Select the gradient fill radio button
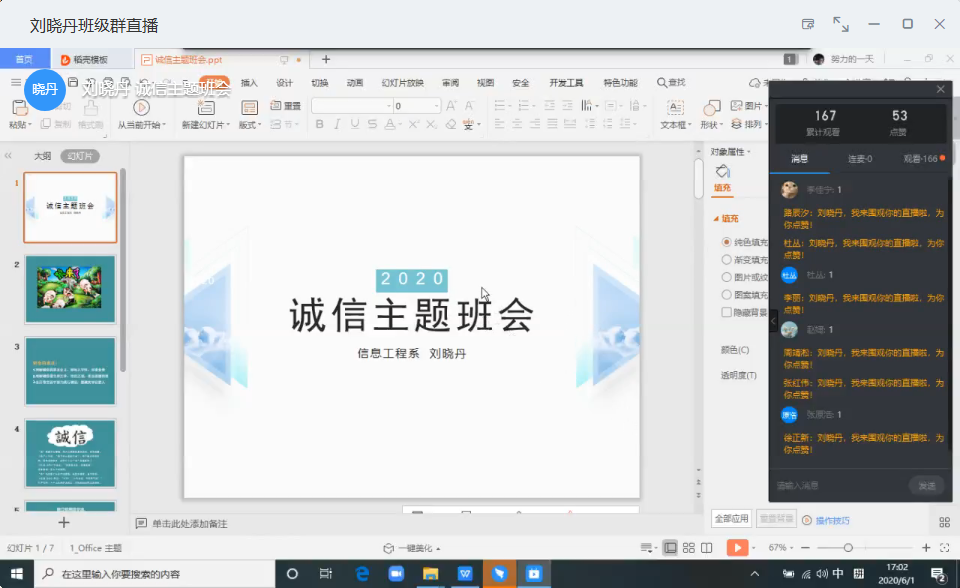The width and height of the screenshot is (960, 588). (x=727, y=259)
